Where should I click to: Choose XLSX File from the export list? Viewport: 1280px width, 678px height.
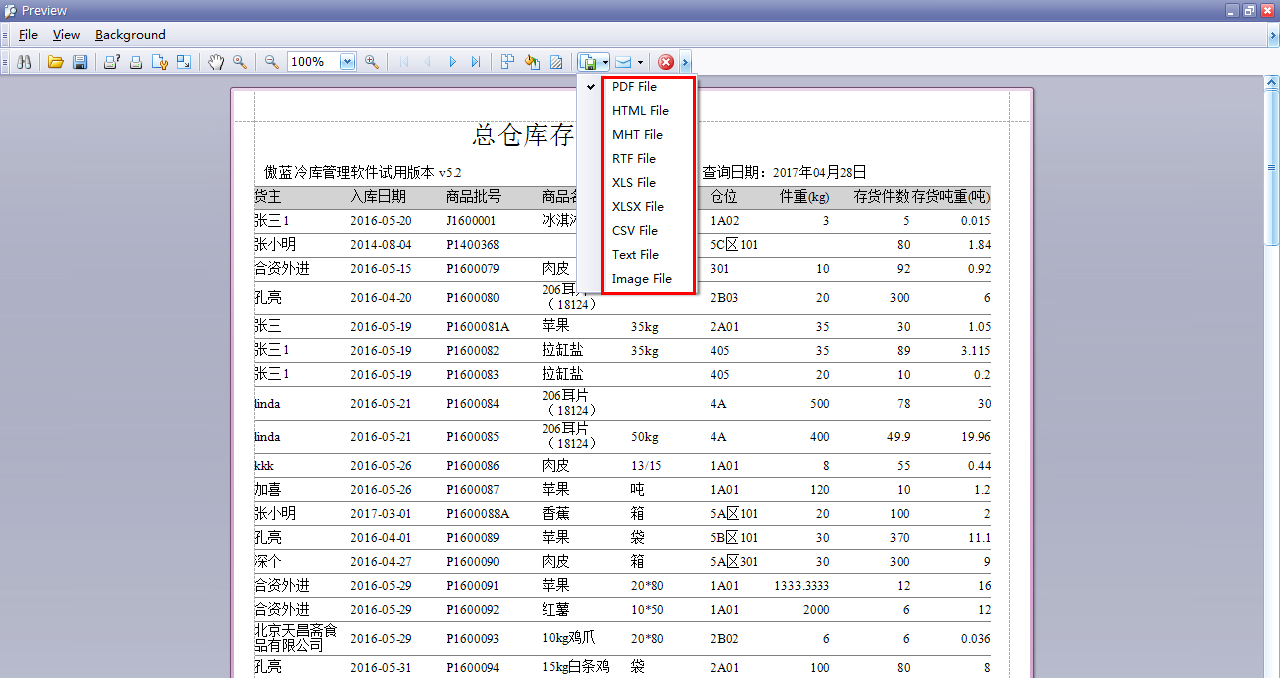click(x=636, y=206)
